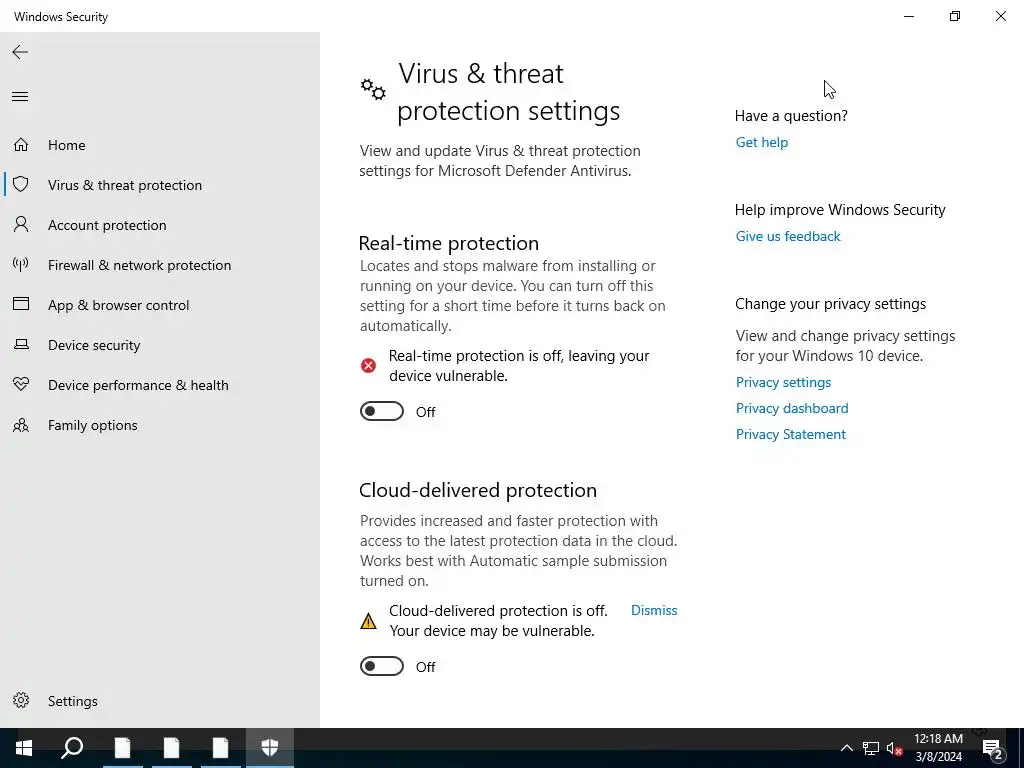Image resolution: width=1024 pixels, height=768 pixels.
Task: Open taskbar search magnifier
Action: pyautogui.click(x=72, y=748)
